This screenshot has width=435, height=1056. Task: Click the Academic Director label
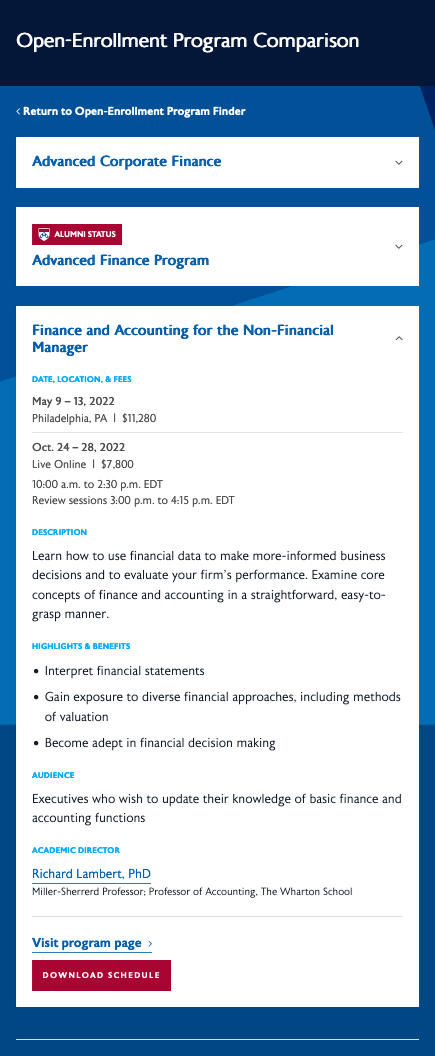click(x=75, y=850)
